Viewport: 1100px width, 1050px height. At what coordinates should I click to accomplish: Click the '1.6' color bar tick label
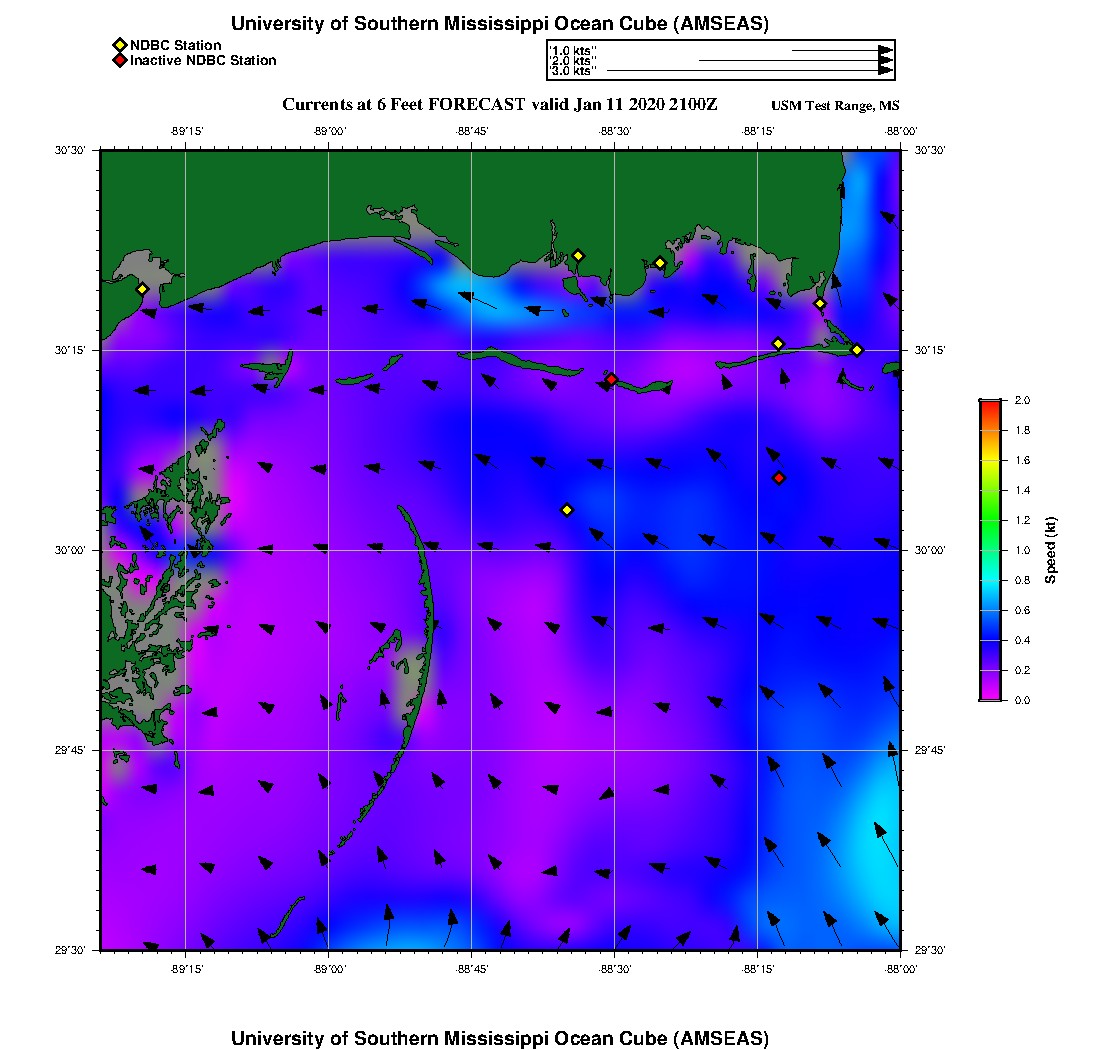coord(1022,460)
